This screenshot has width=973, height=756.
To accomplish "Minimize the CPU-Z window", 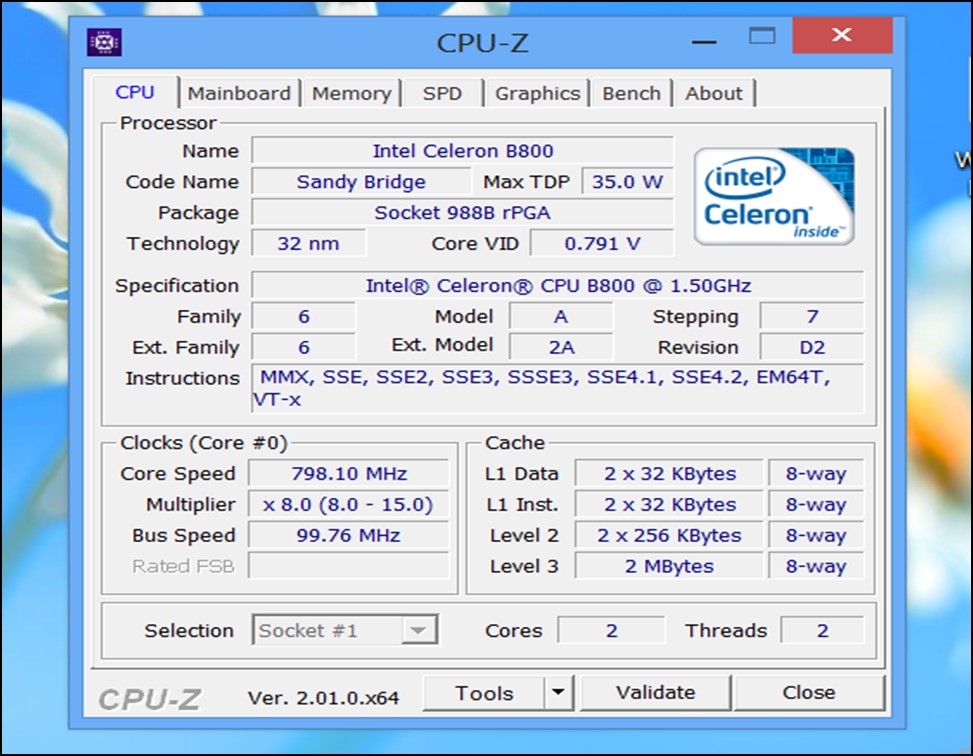I will 704,42.
